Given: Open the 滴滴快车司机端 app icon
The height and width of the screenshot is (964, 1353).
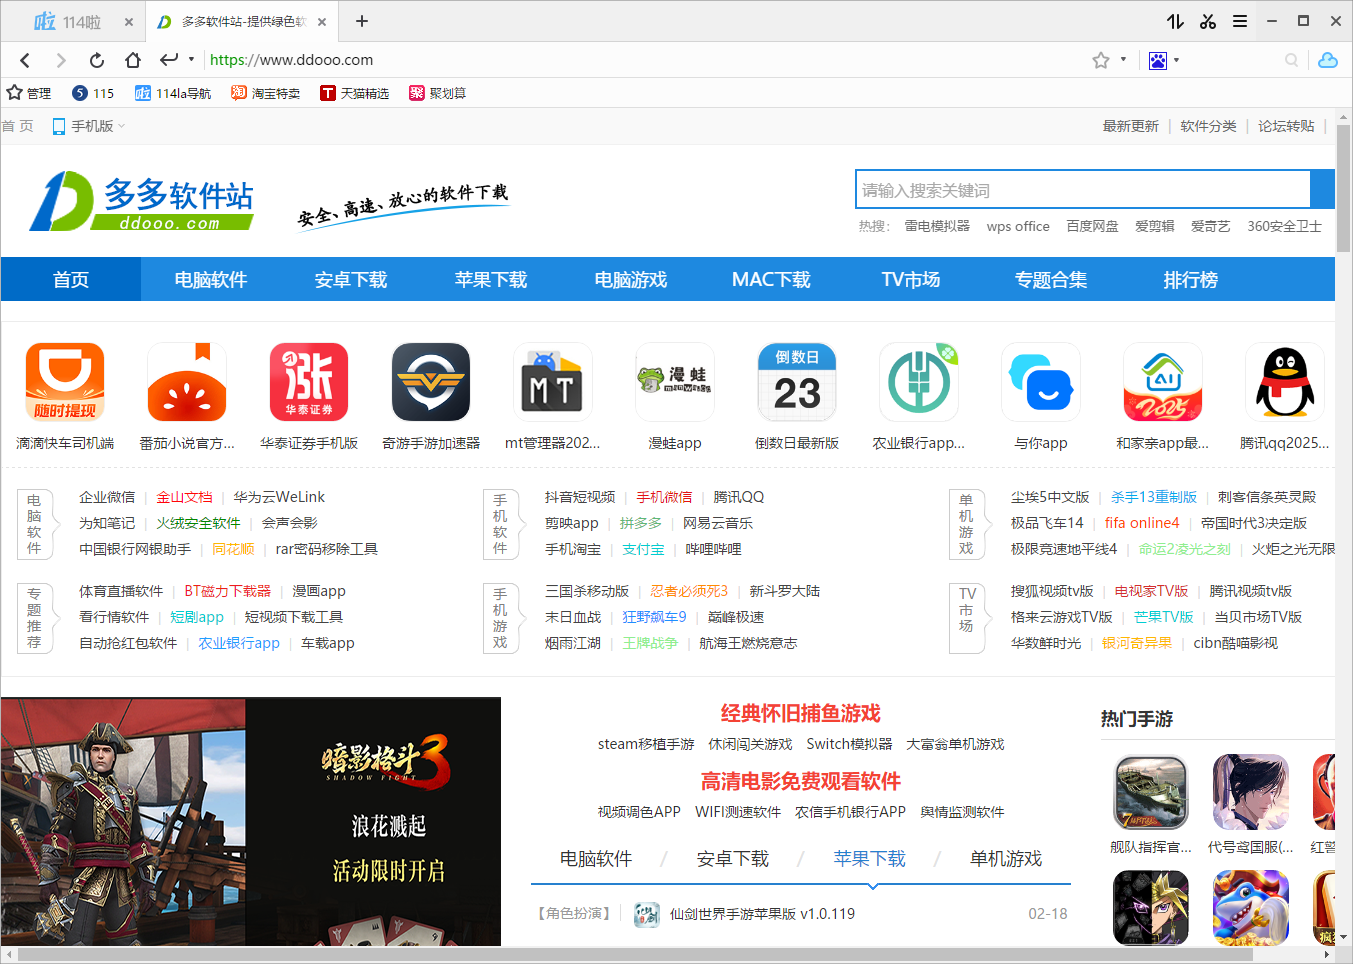Looking at the screenshot, I should (65, 382).
